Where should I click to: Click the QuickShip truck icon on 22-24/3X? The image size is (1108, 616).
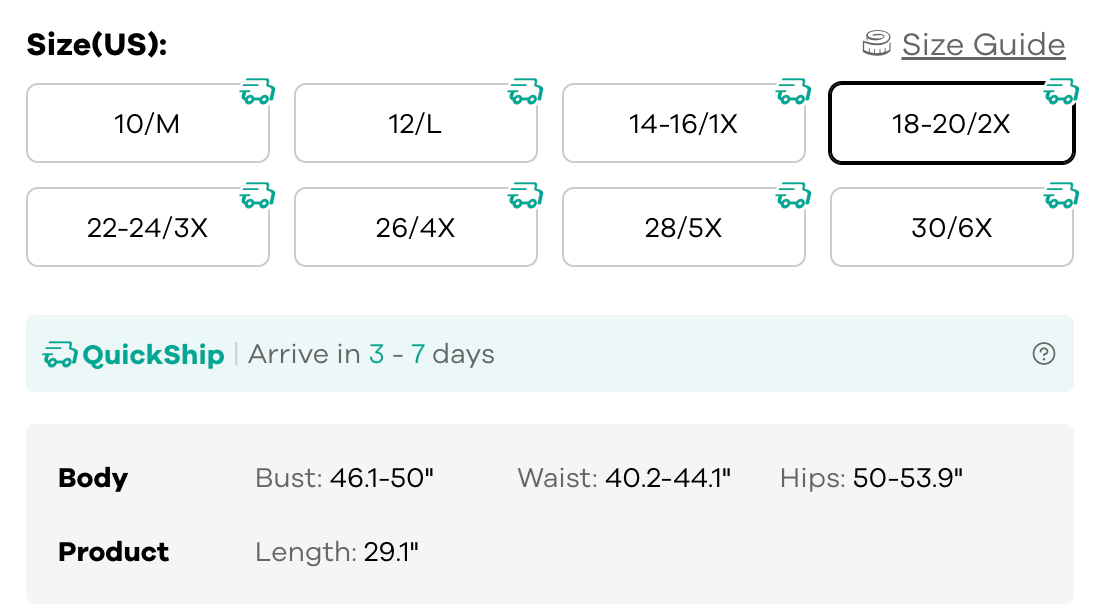point(257,196)
